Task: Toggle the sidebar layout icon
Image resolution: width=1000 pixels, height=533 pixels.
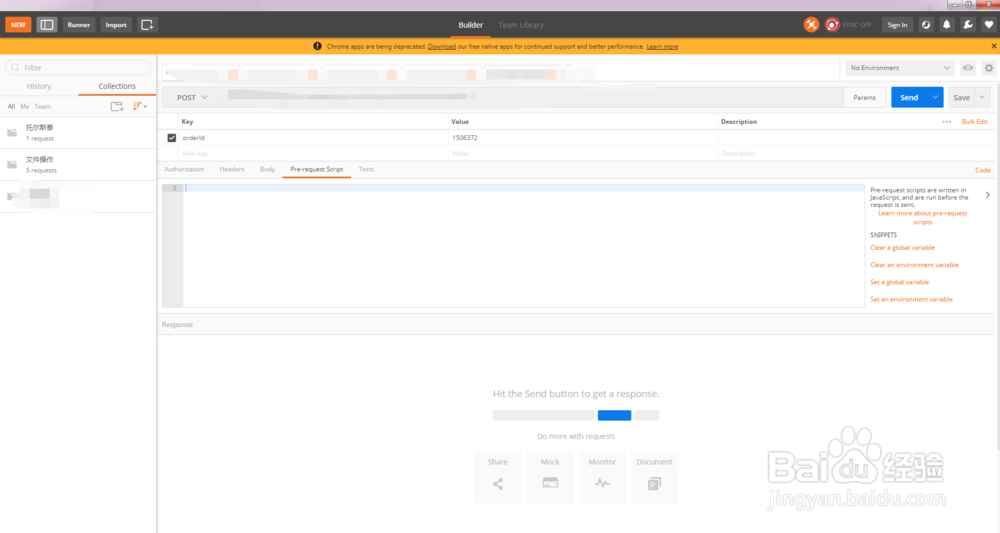Action: [x=47, y=25]
